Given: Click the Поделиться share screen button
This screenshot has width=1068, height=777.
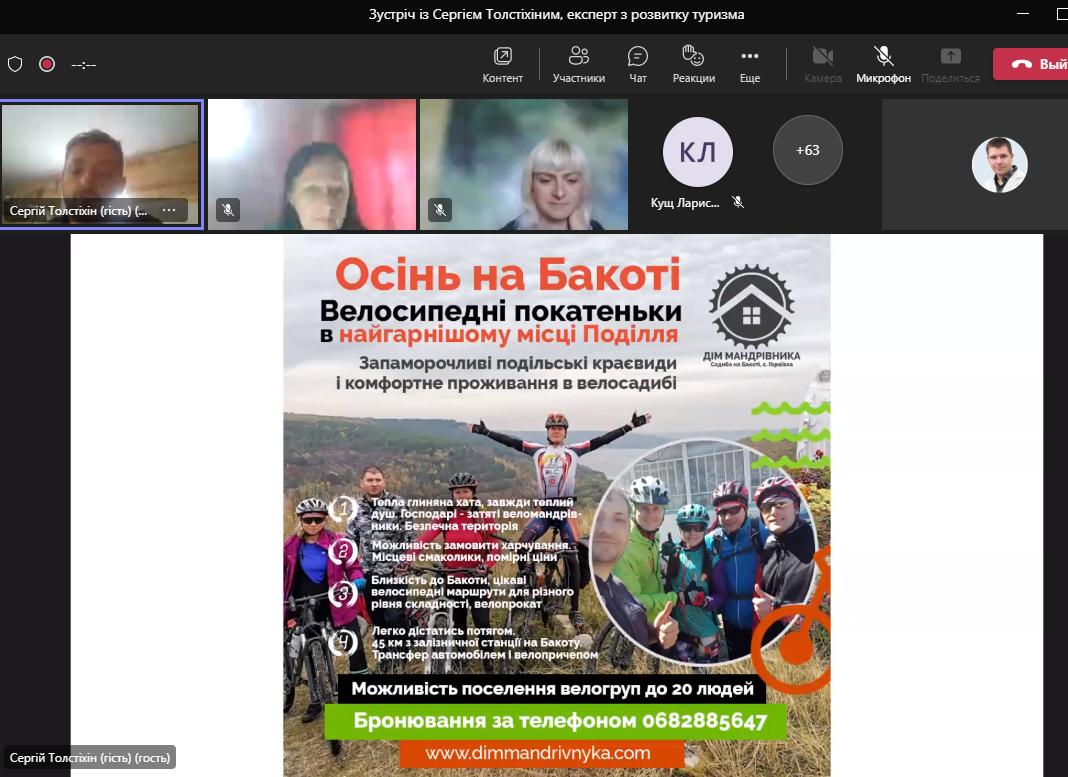Looking at the screenshot, I should pyautogui.click(x=950, y=64).
